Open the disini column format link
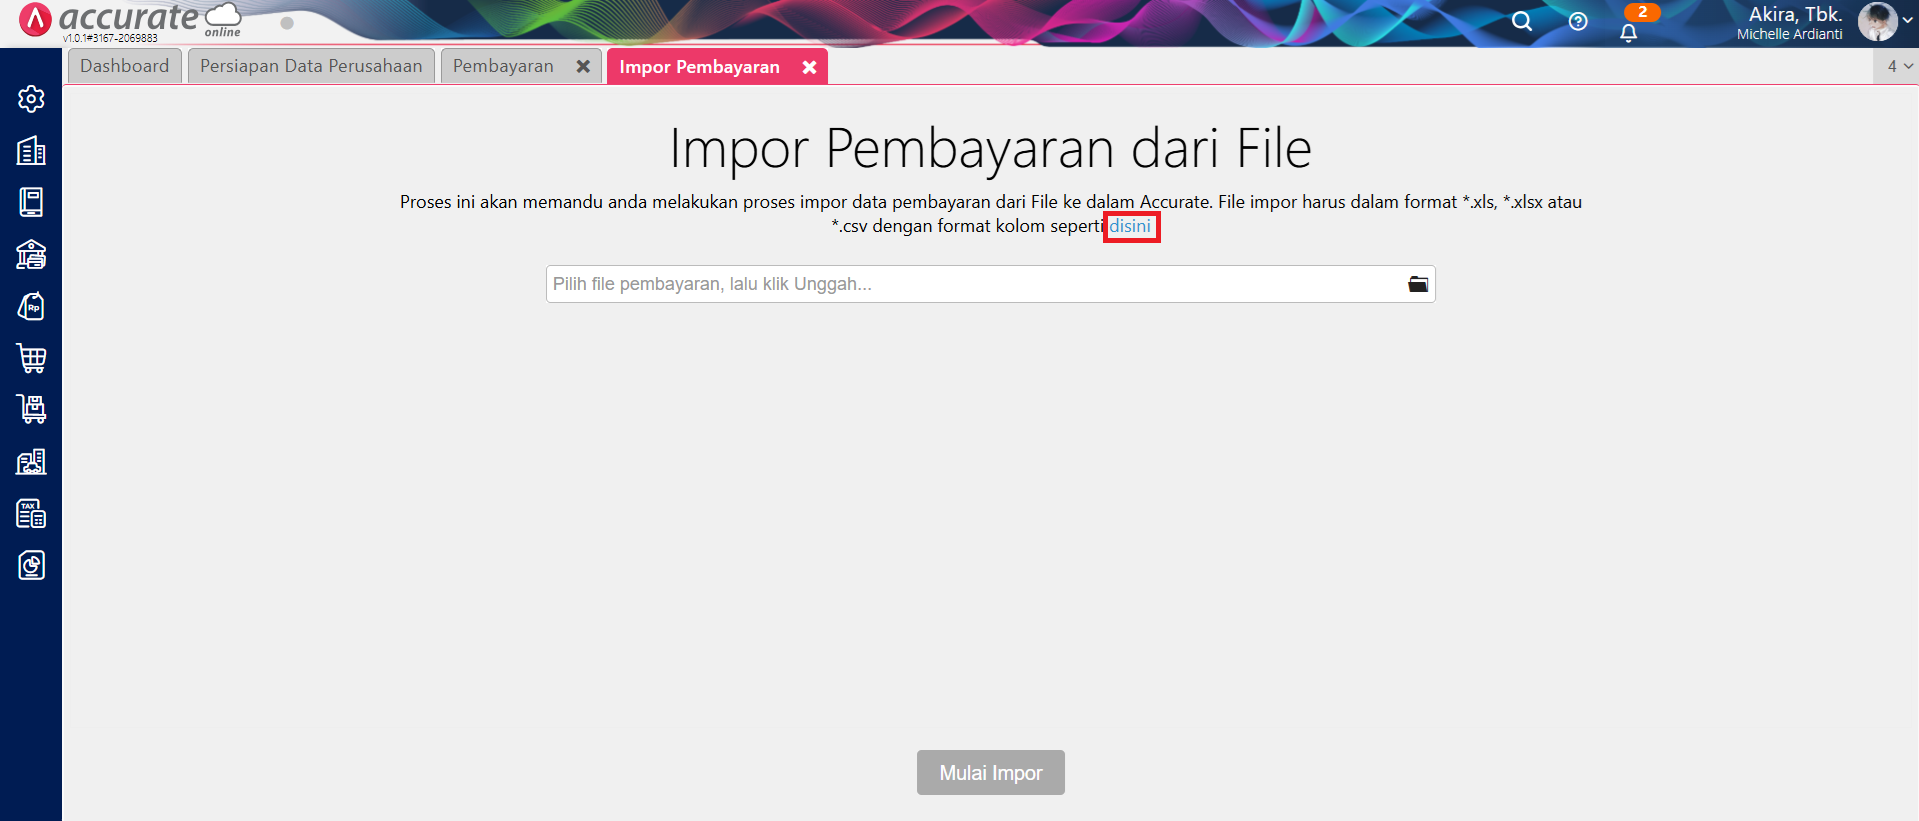 point(1130,226)
